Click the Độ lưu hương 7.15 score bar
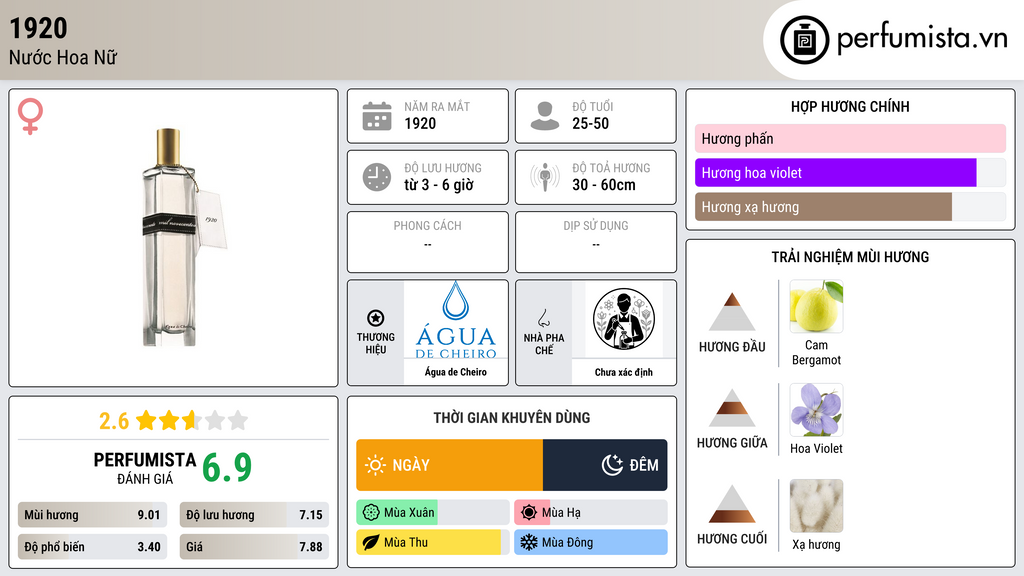 pos(254,515)
